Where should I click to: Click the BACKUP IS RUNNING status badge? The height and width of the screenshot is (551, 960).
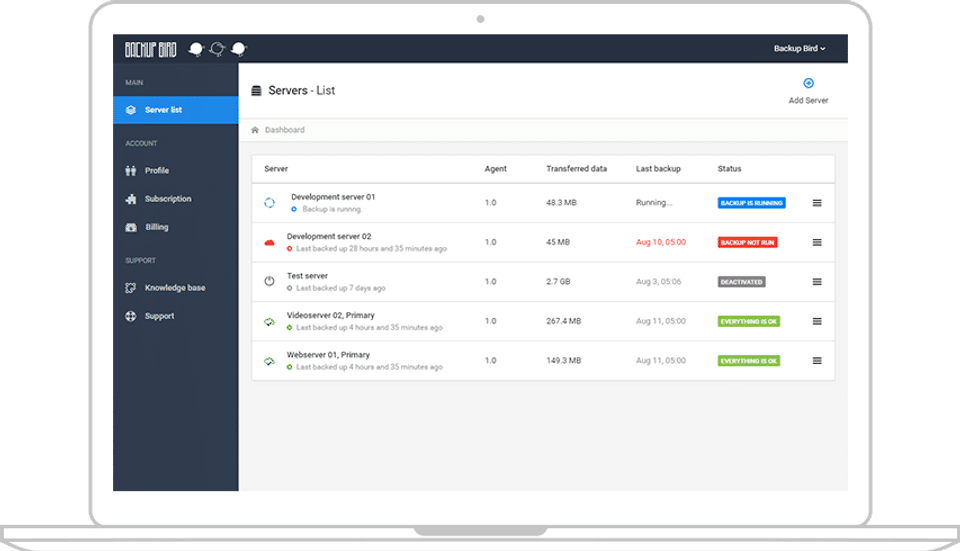click(x=751, y=203)
